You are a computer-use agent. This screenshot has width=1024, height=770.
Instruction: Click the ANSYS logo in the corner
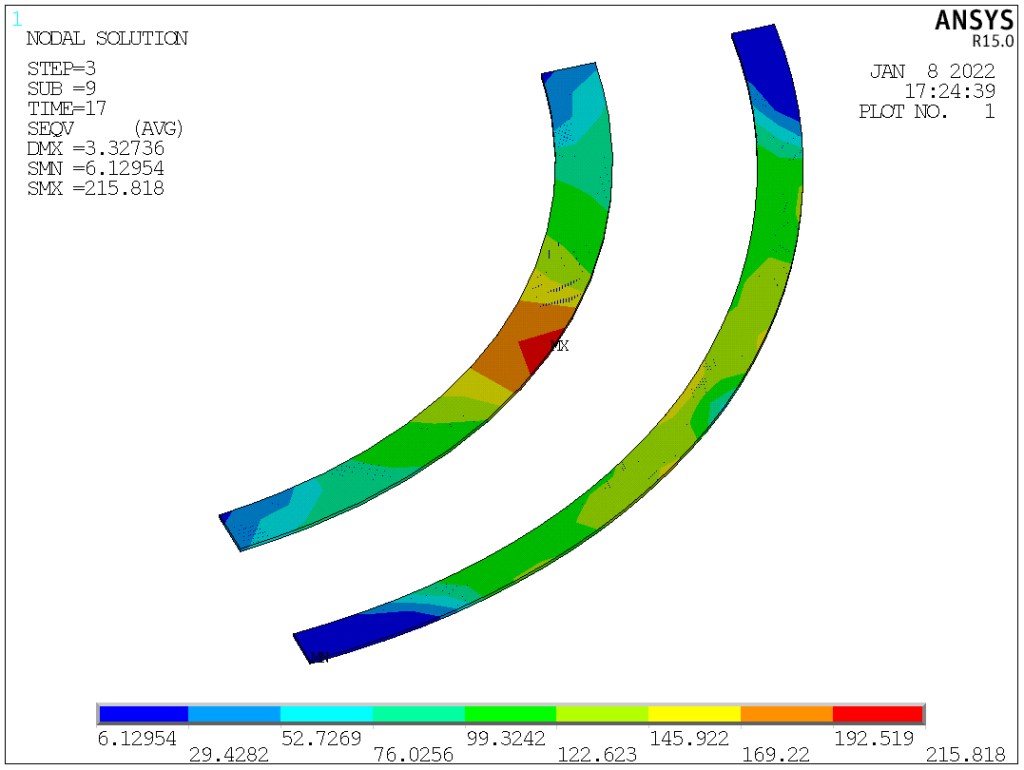[973, 21]
